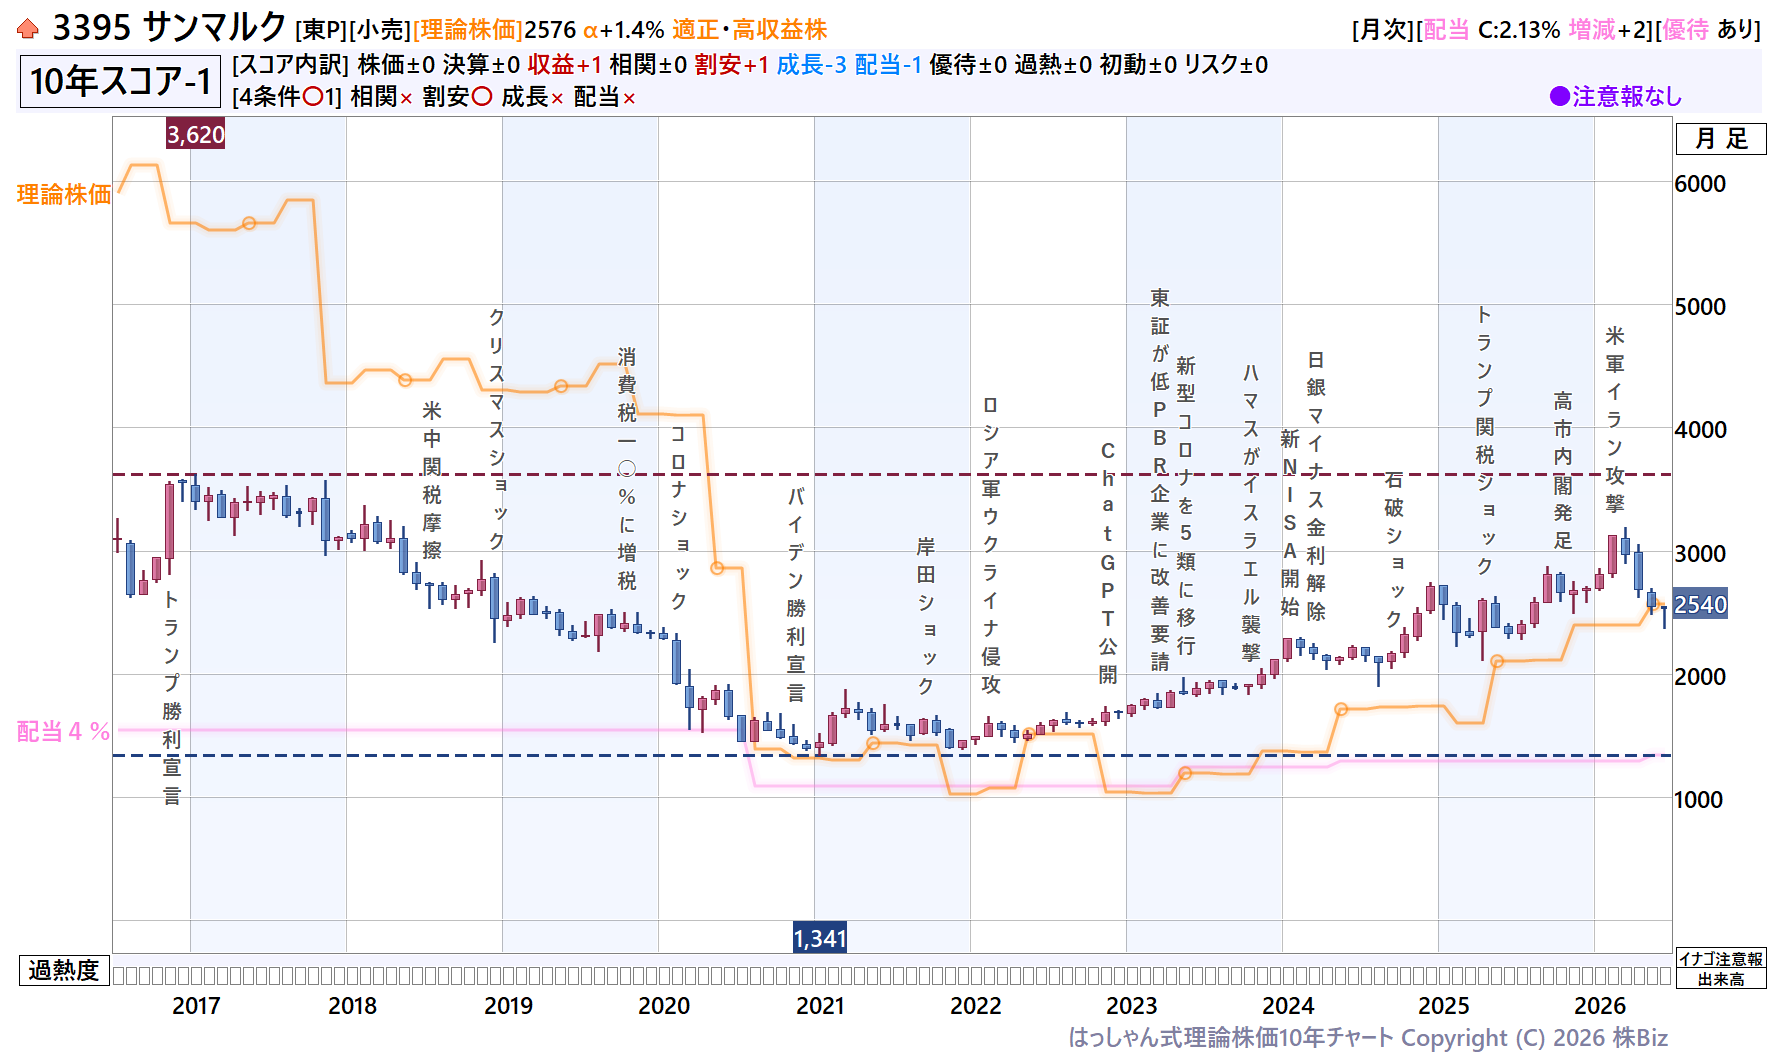The height and width of the screenshot is (1054, 1780).
Task: Click the 1,341 low price label
Action: tap(819, 938)
